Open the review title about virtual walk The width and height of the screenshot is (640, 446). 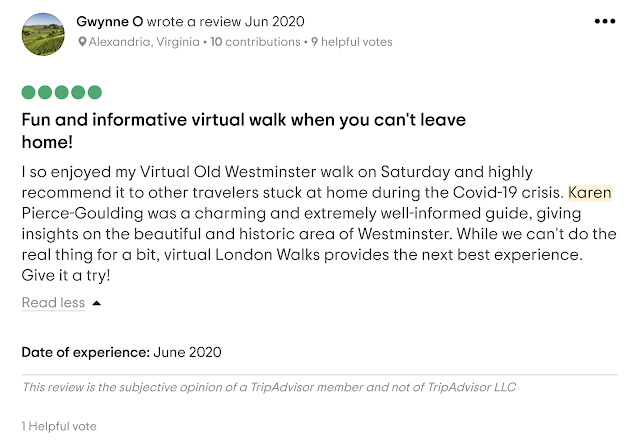click(x=243, y=131)
